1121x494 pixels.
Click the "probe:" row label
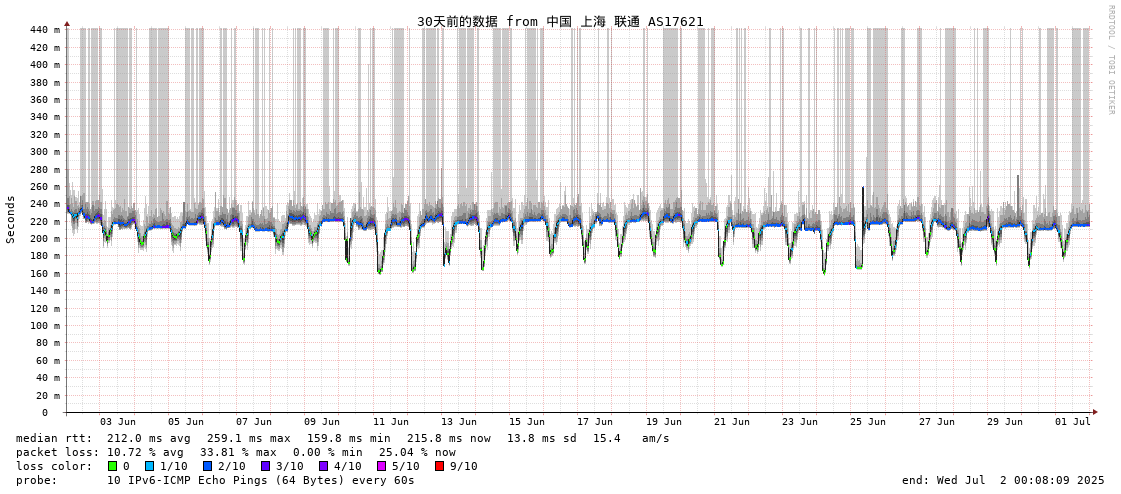pyautogui.click(x=36, y=480)
